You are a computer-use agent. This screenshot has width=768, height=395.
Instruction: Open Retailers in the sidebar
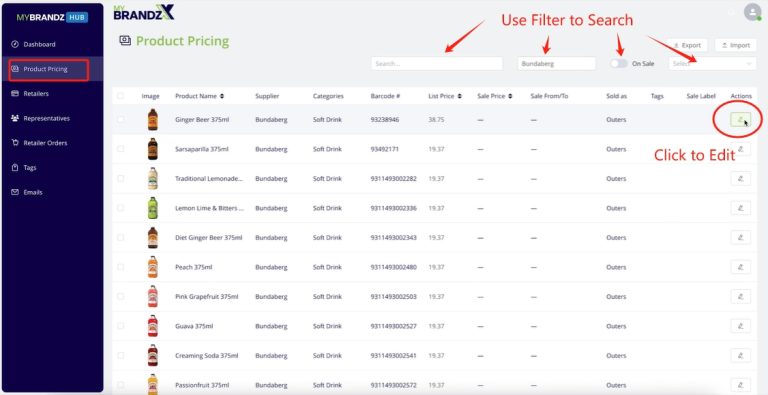click(36, 93)
